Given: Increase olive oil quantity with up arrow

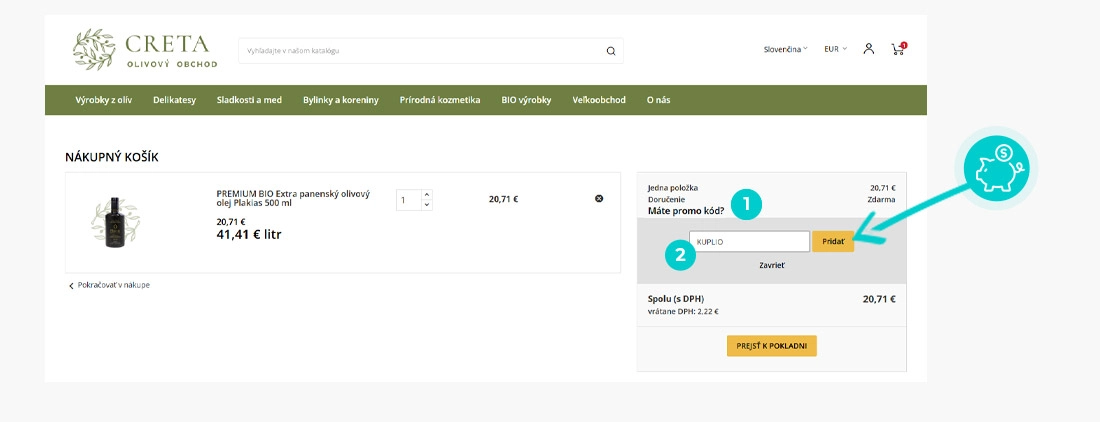Looking at the screenshot, I should (427, 194).
